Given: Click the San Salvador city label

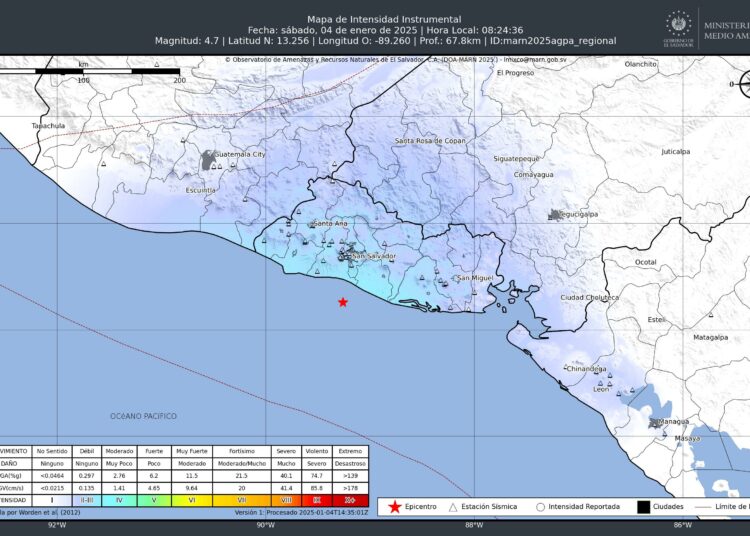Looking at the screenshot, I should [374, 256].
